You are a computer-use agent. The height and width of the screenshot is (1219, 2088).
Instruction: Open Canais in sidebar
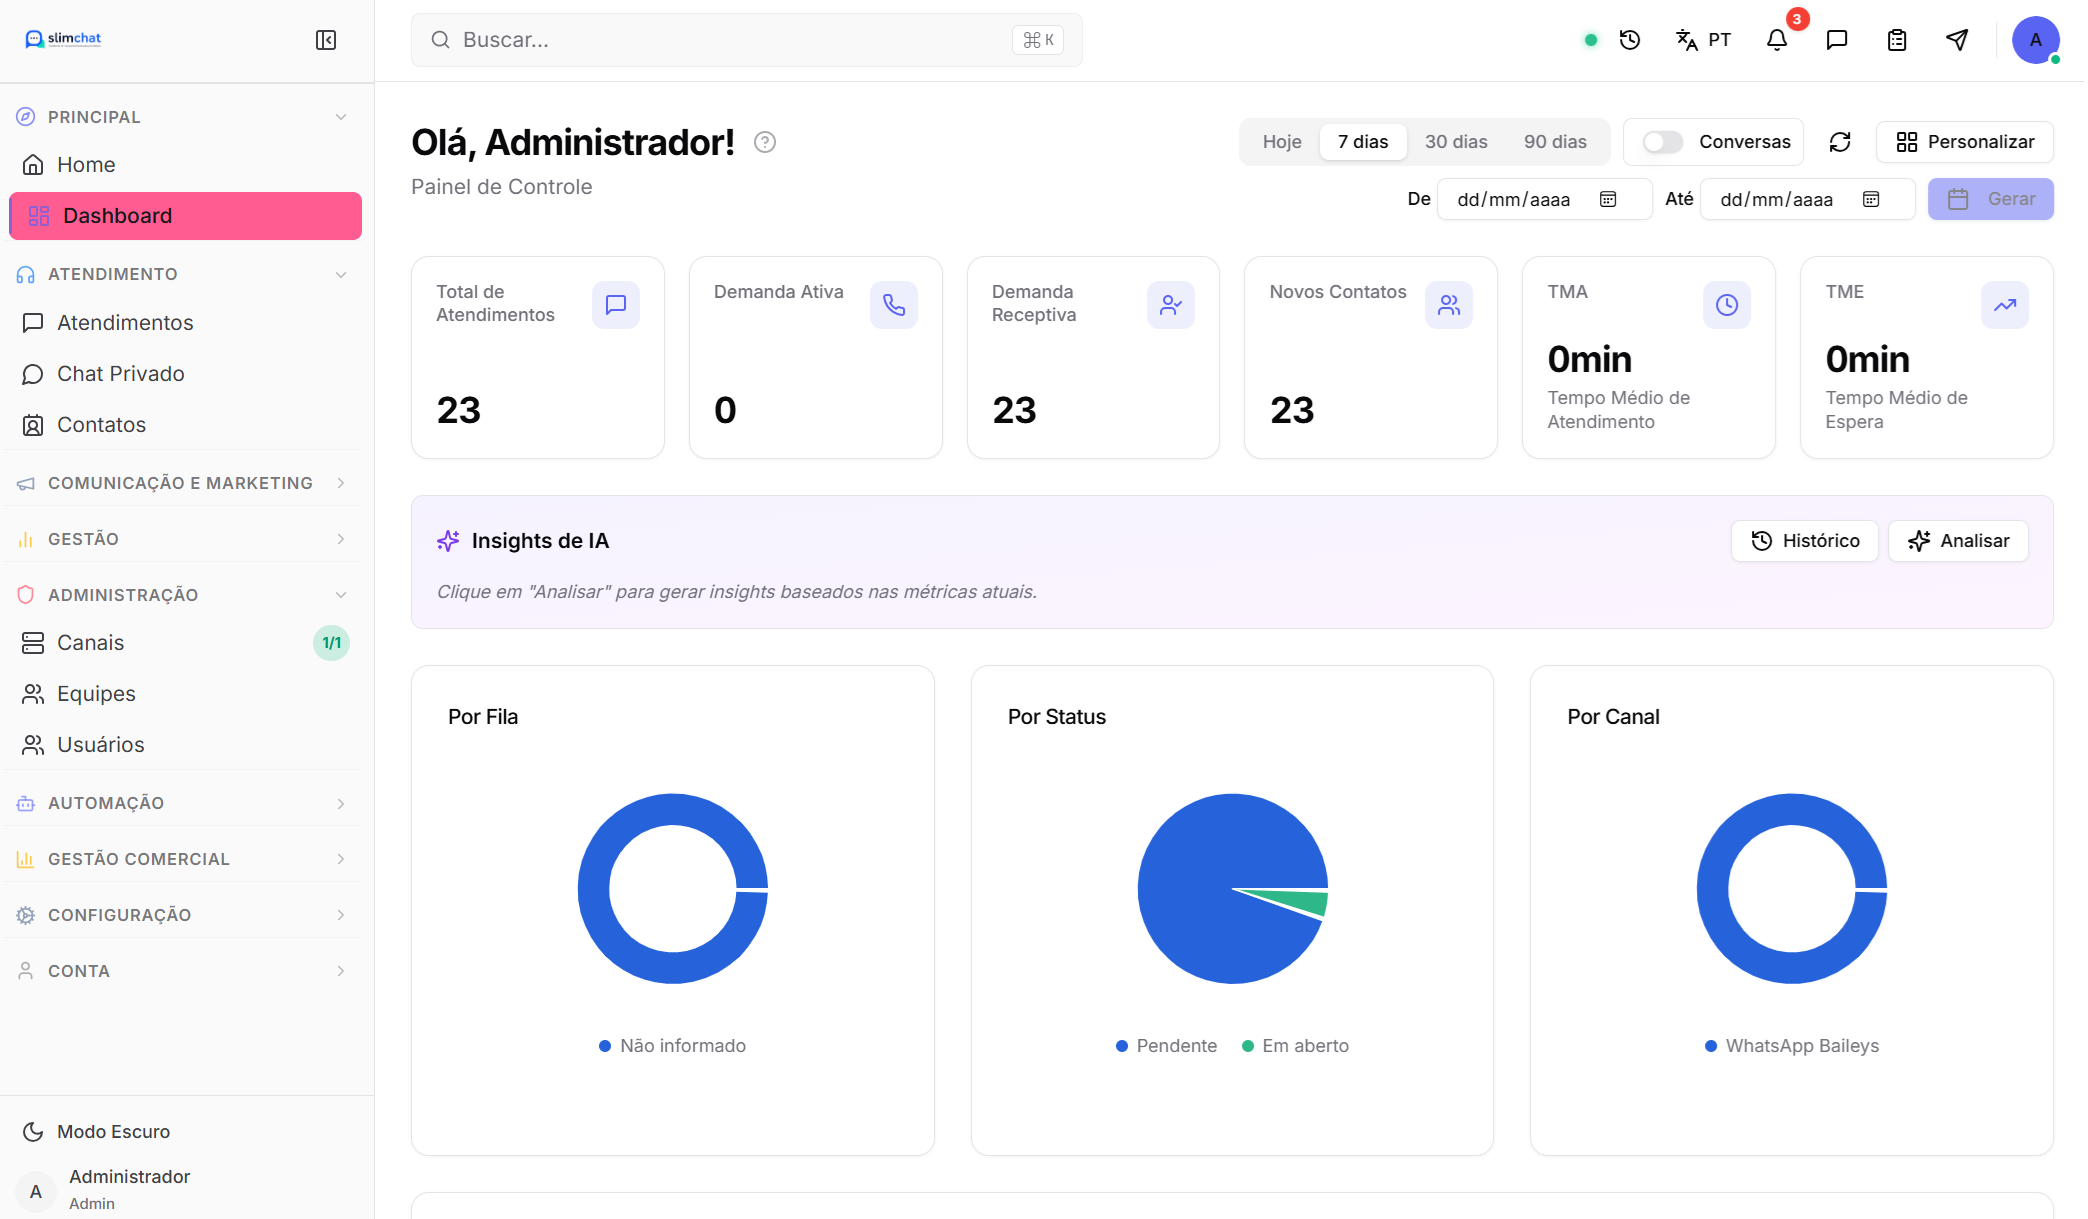coord(186,643)
